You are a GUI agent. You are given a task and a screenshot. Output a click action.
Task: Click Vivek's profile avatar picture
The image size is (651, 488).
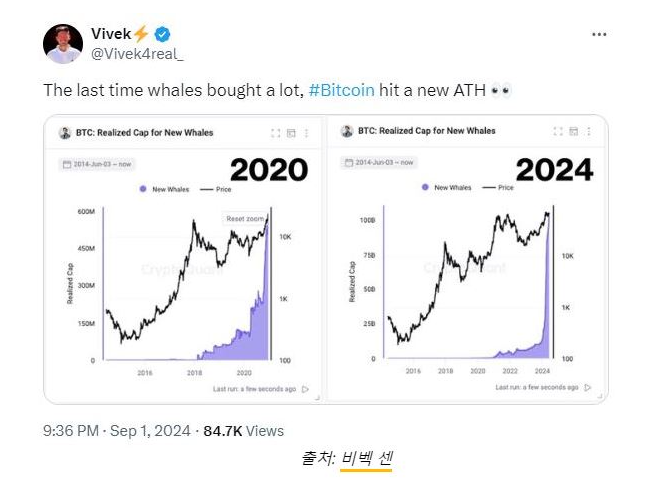coord(62,43)
